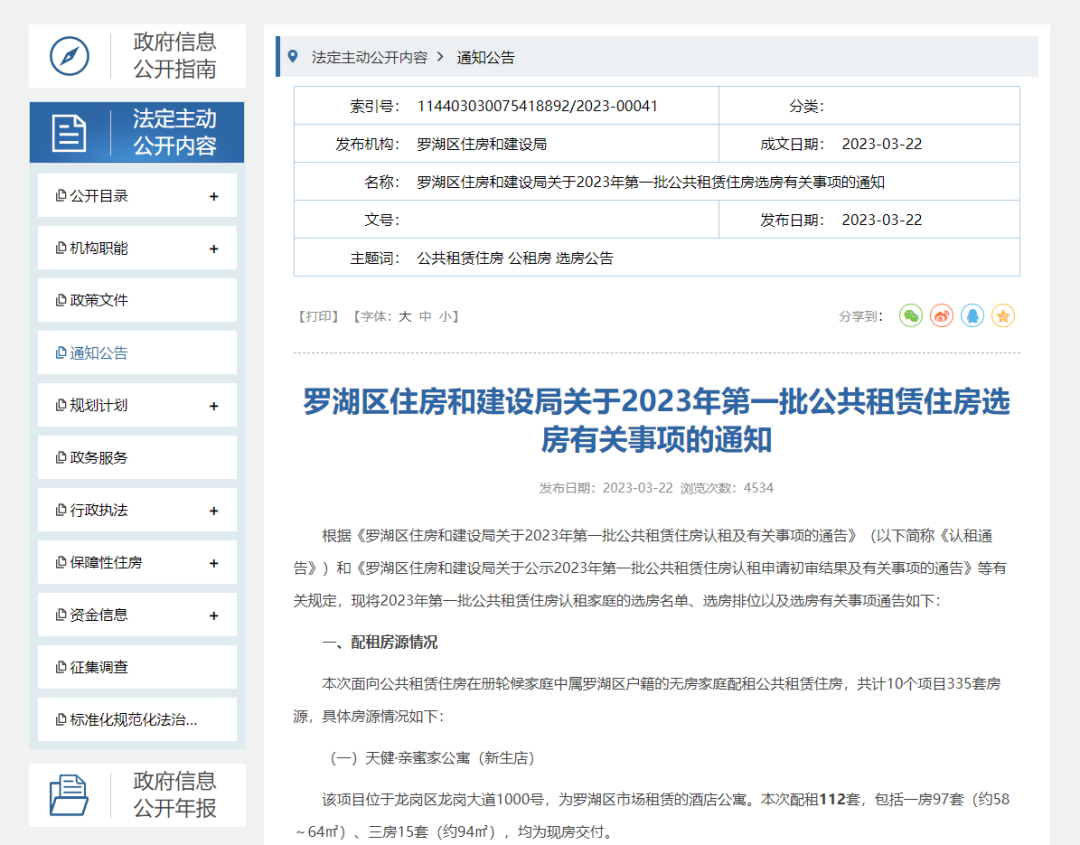The image size is (1080, 845).
Task: Click the 打印 print link
Action: [x=318, y=316]
